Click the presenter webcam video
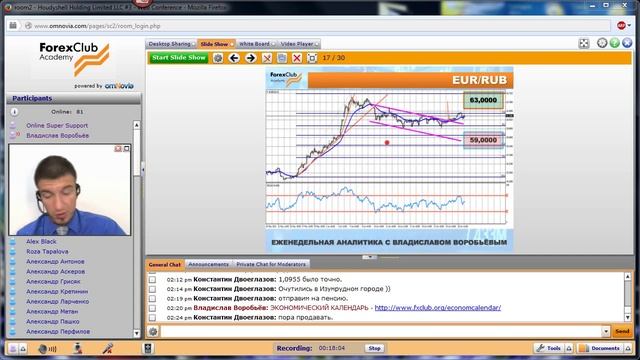This screenshot has width=640, height=360. pyautogui.click(x=70, y=190)
